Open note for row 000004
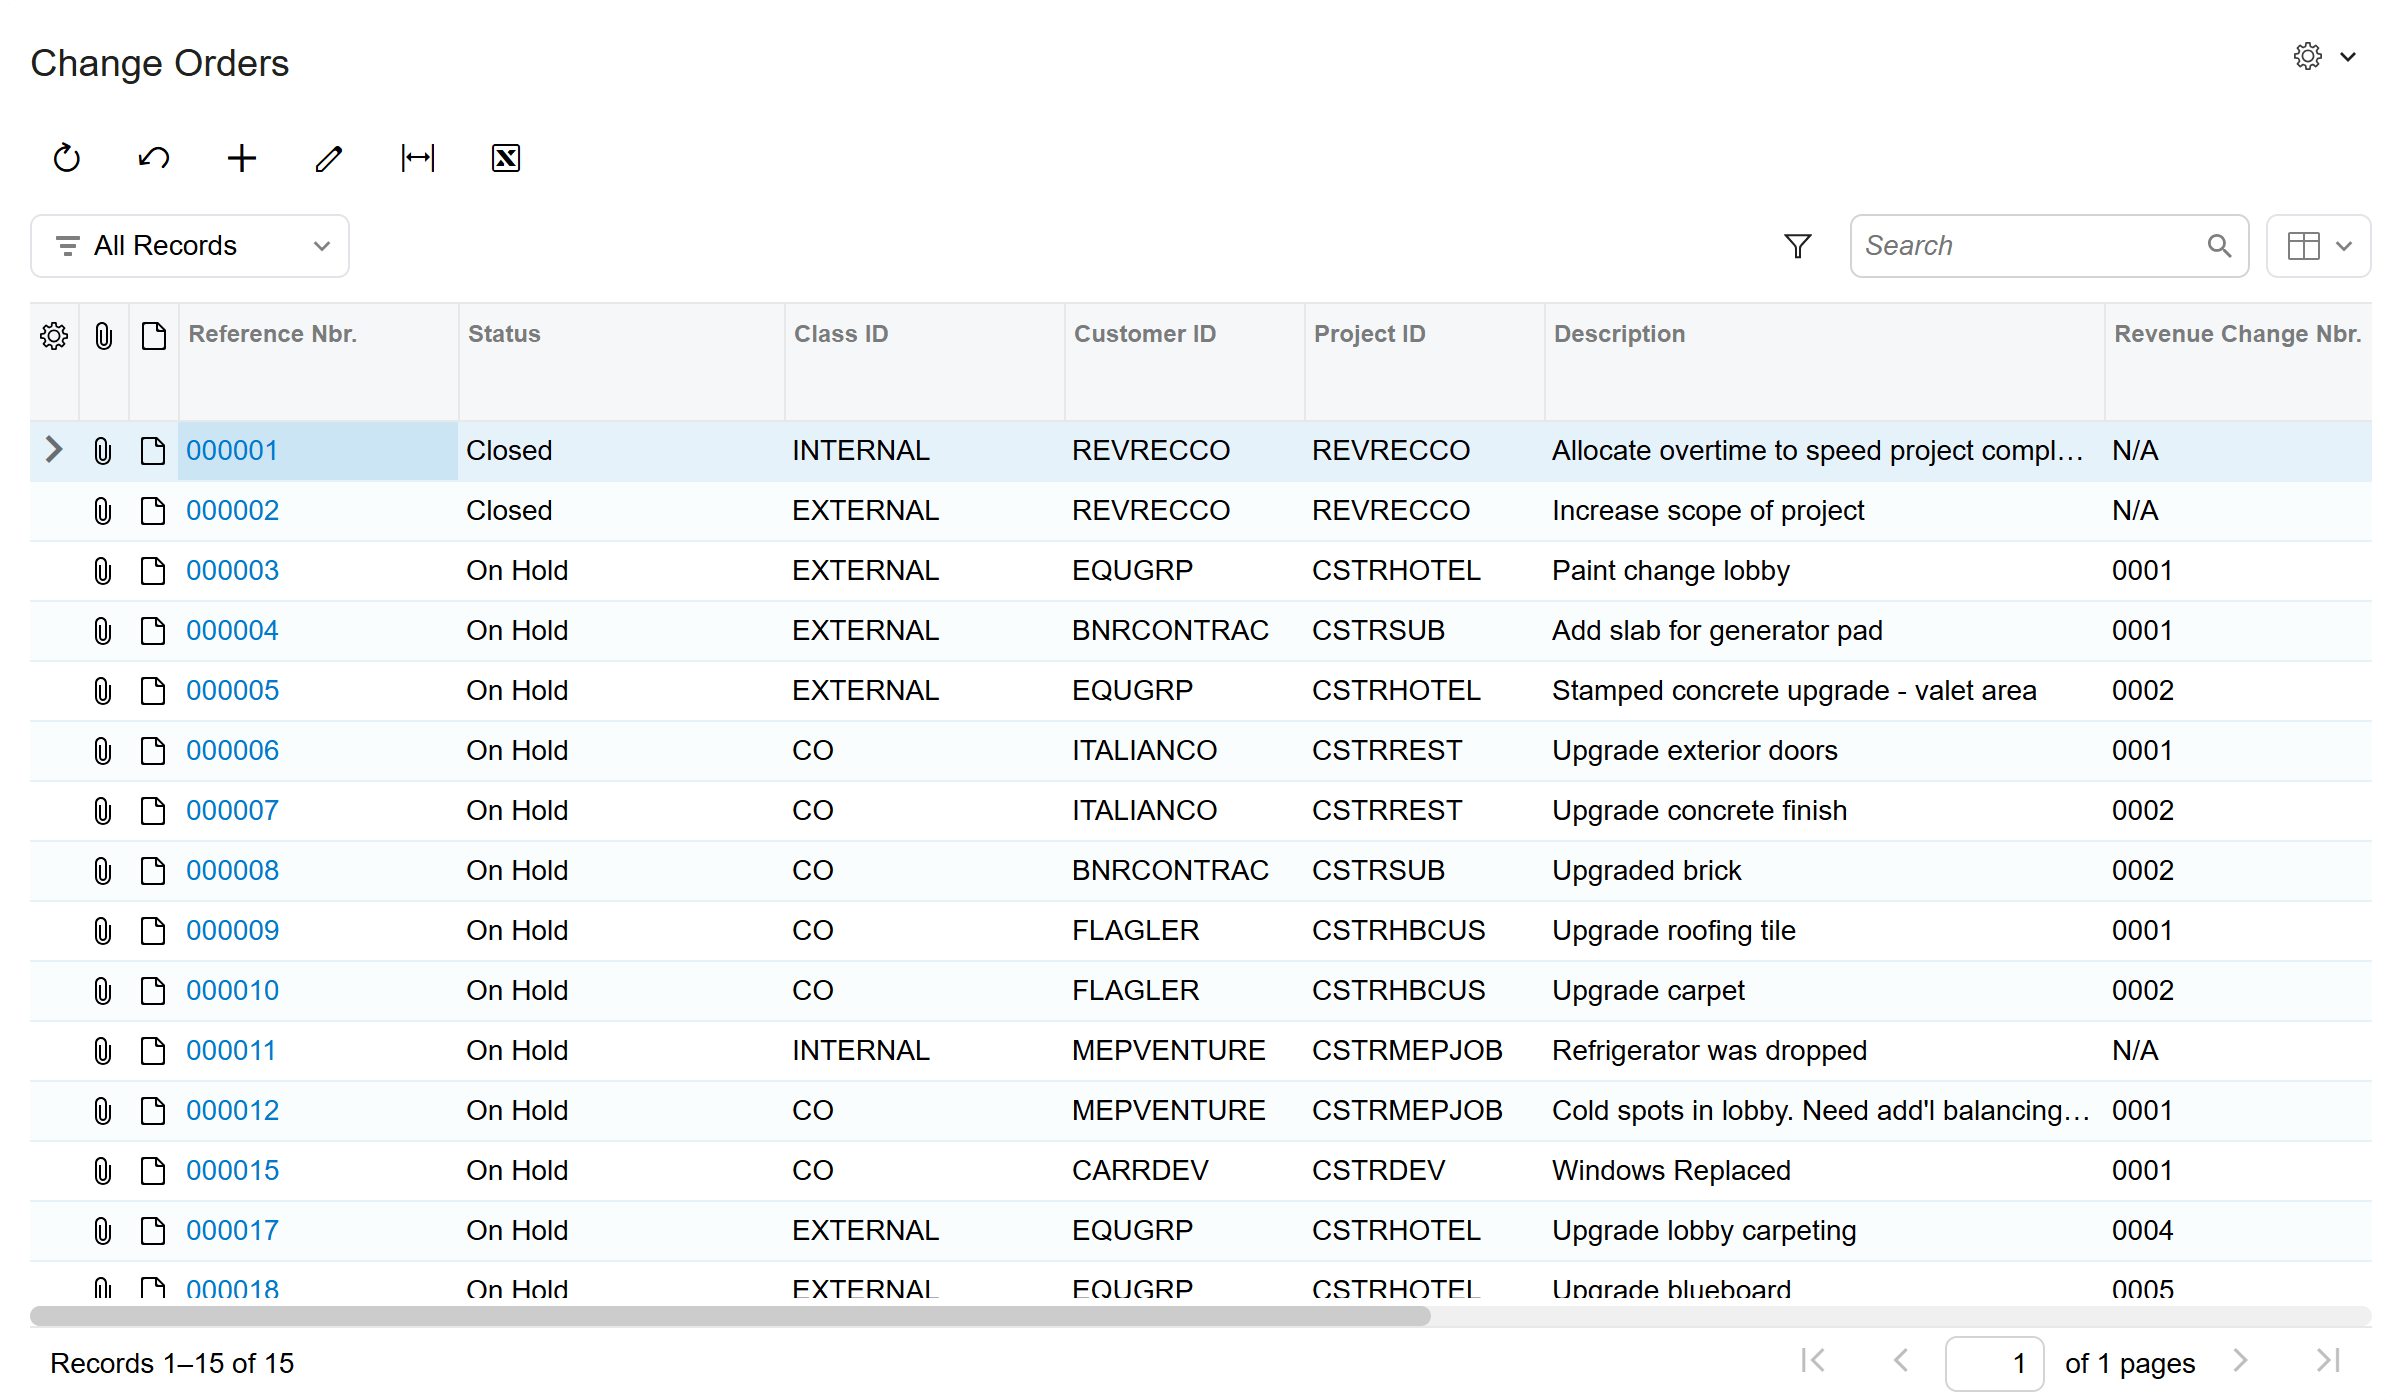The image size is (2400, 1400). pos(153,631)
